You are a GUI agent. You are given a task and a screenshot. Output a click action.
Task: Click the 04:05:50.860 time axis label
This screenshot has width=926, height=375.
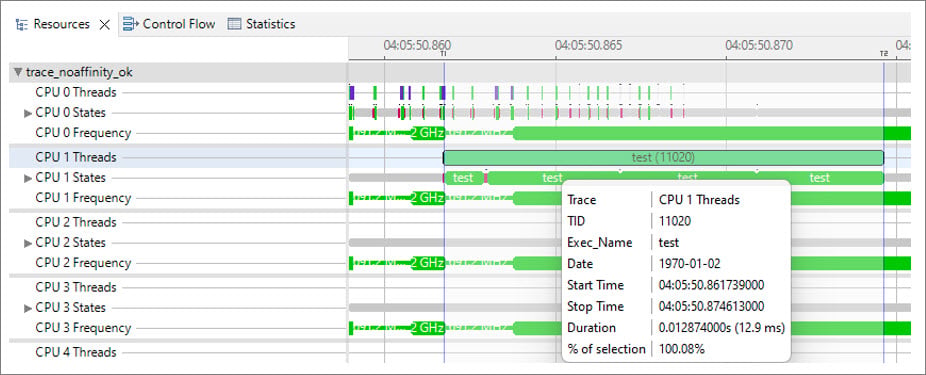pos(417,45)
